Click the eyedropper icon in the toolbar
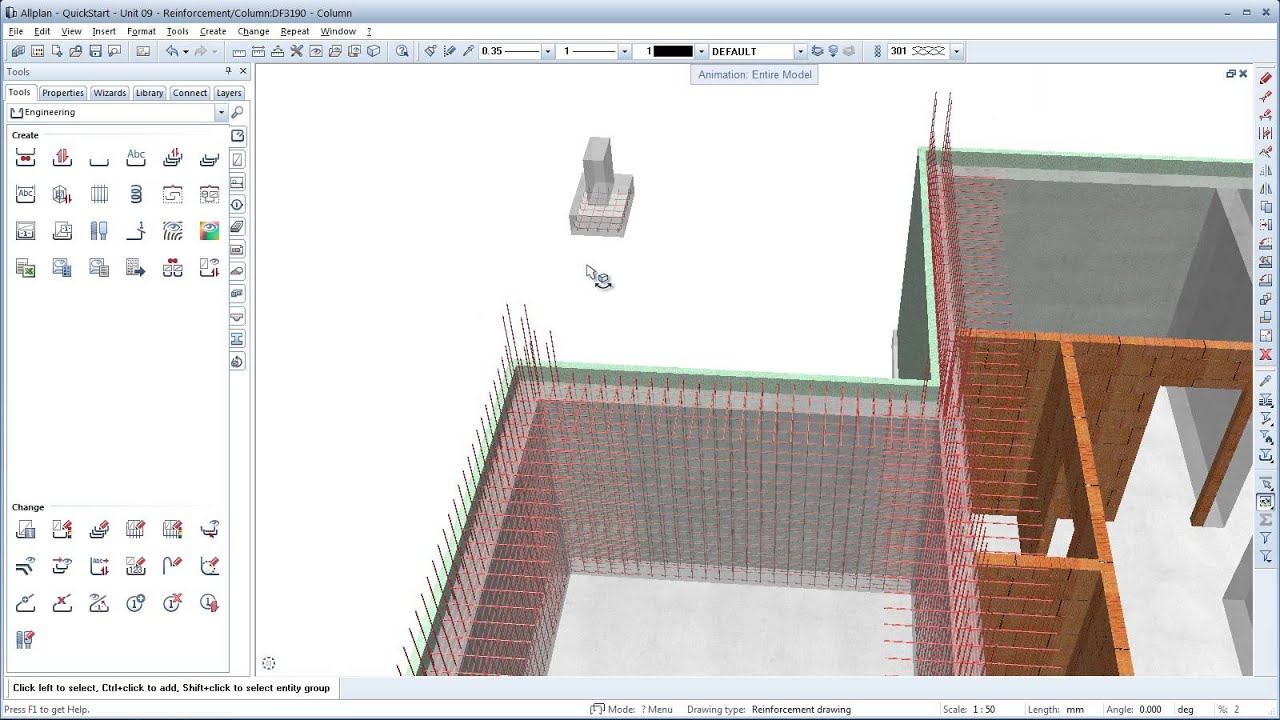The height and width of the screenshot is (720, 1280). [467, 51]
